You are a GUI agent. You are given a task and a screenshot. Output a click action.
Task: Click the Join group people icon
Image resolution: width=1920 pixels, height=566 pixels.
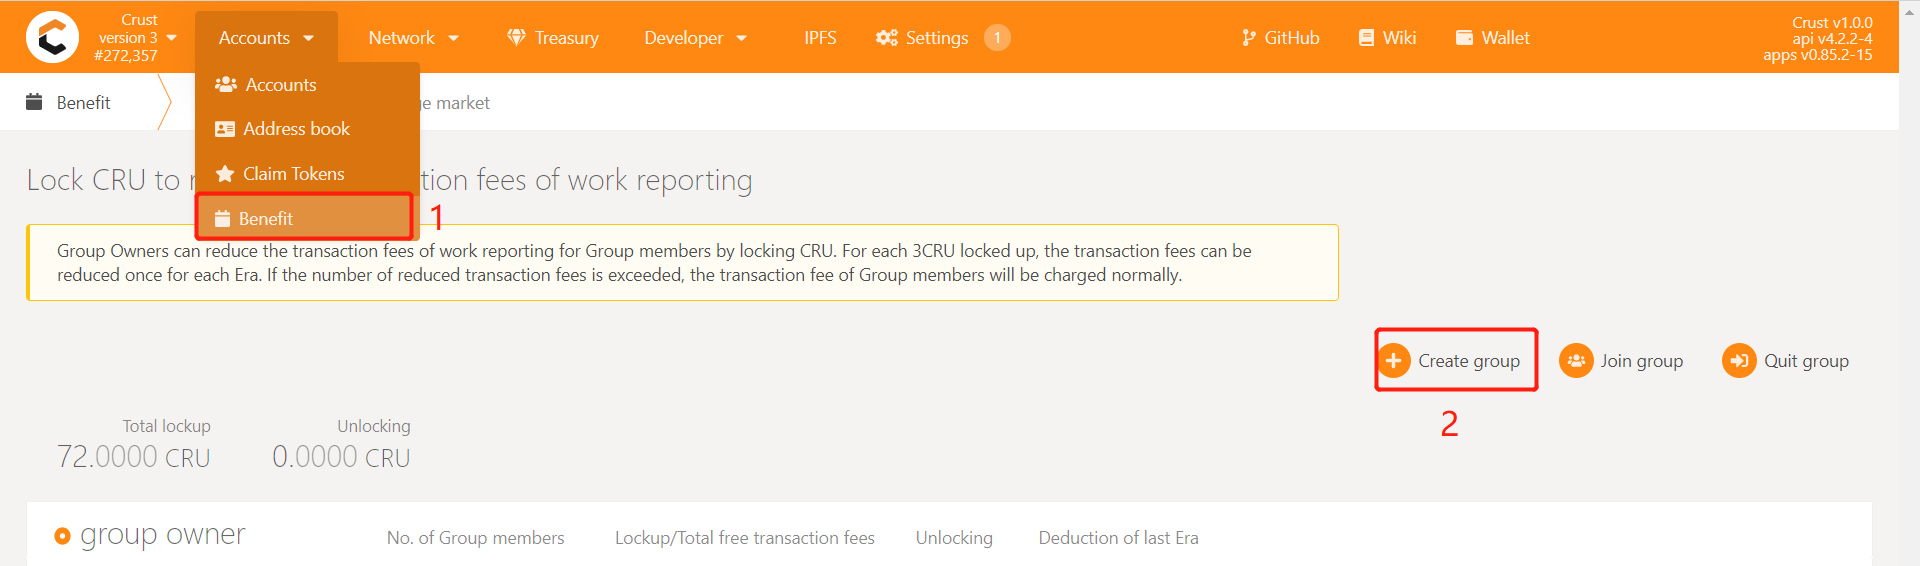1576,360
